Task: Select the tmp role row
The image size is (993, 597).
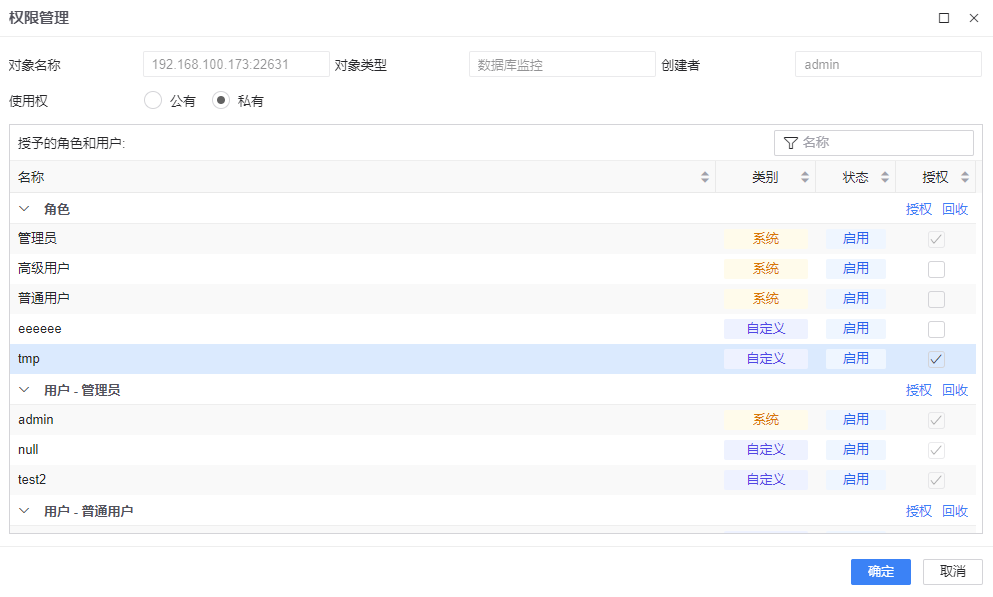Action: [x=493, y=359]
